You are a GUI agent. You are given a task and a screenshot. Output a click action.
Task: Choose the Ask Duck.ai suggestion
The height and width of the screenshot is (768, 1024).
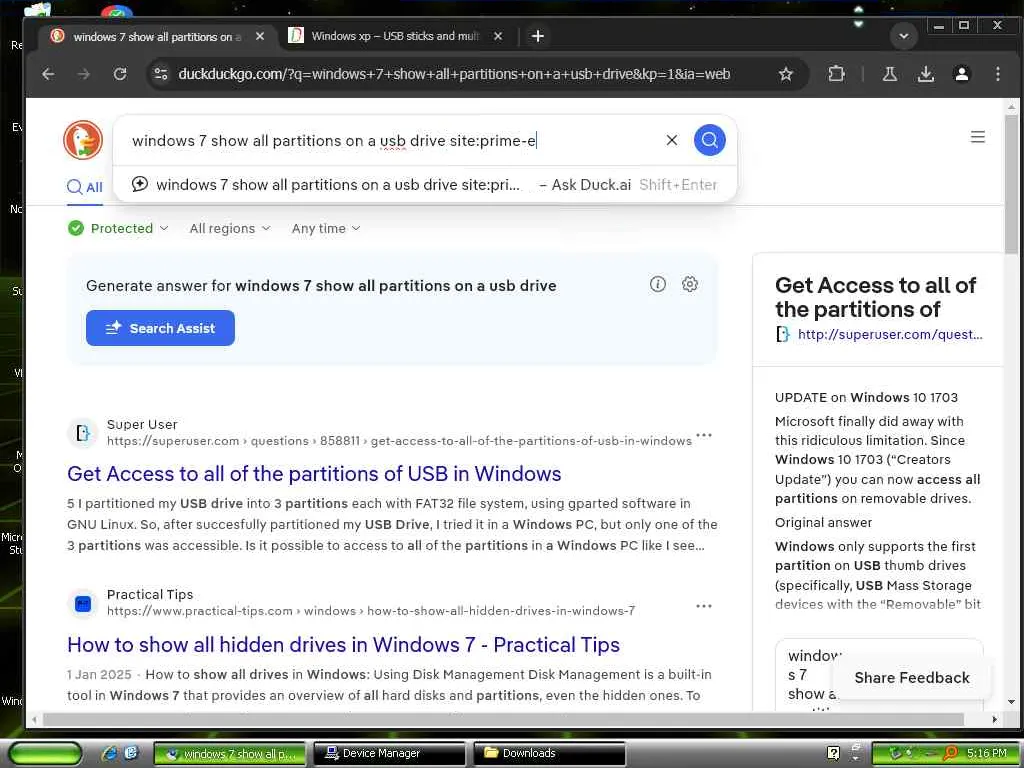(425, 185)
